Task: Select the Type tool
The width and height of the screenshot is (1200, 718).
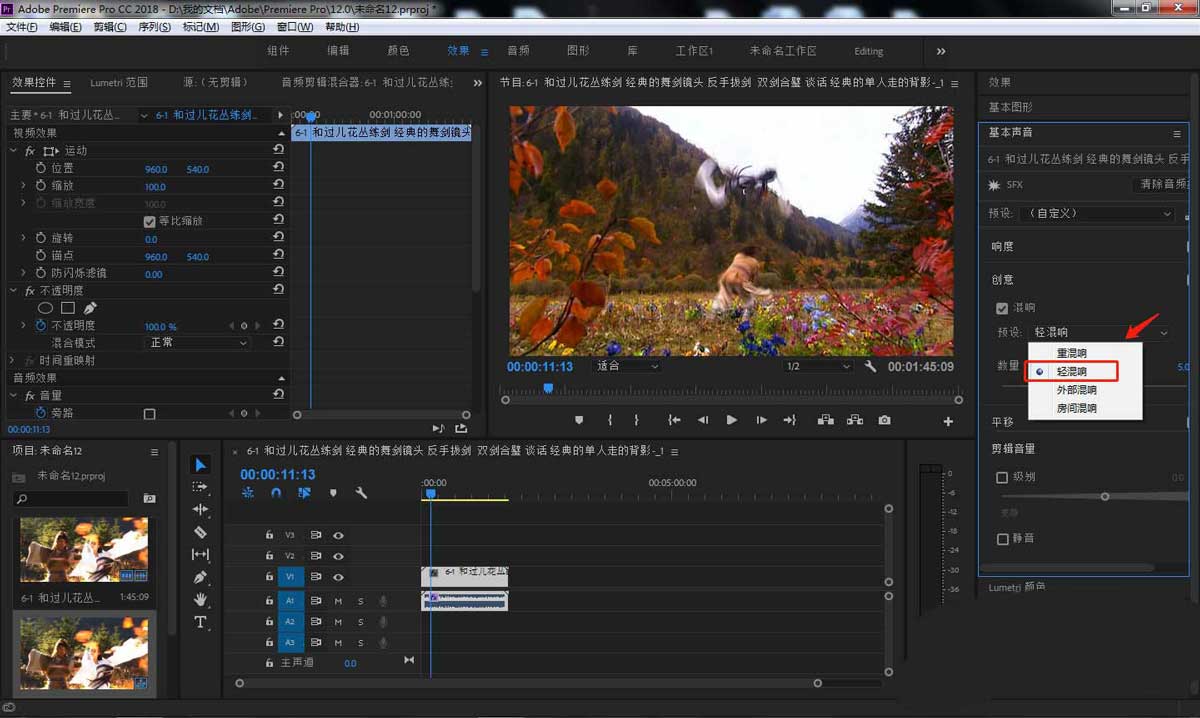Action: [x=200, y=622]
